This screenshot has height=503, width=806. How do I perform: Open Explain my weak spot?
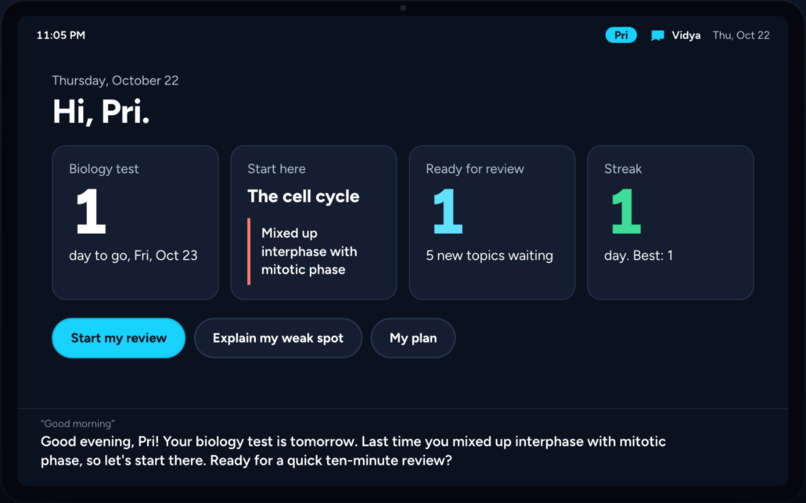[x=278, y=338]
